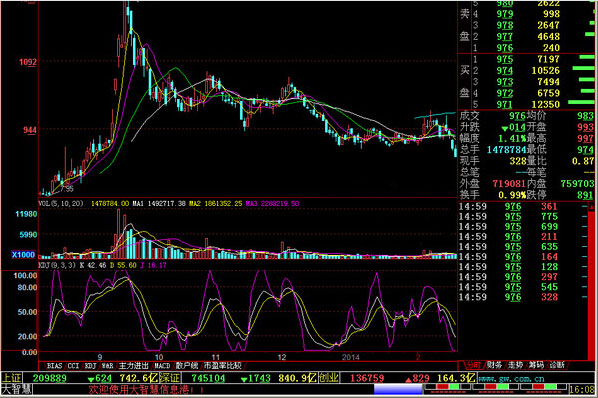Switch to the 分时 side panel tab

tap(473, 365)
